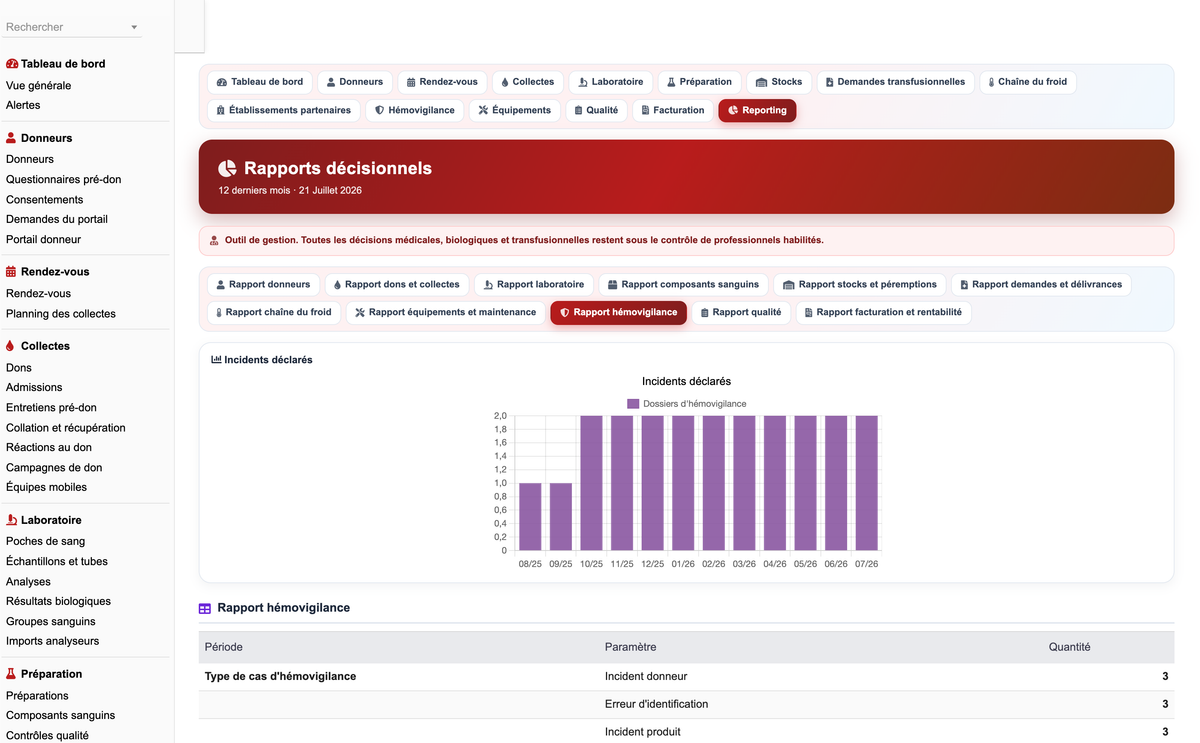
Task: Open Poches de sang sidebar link
Action: point(45,542)
